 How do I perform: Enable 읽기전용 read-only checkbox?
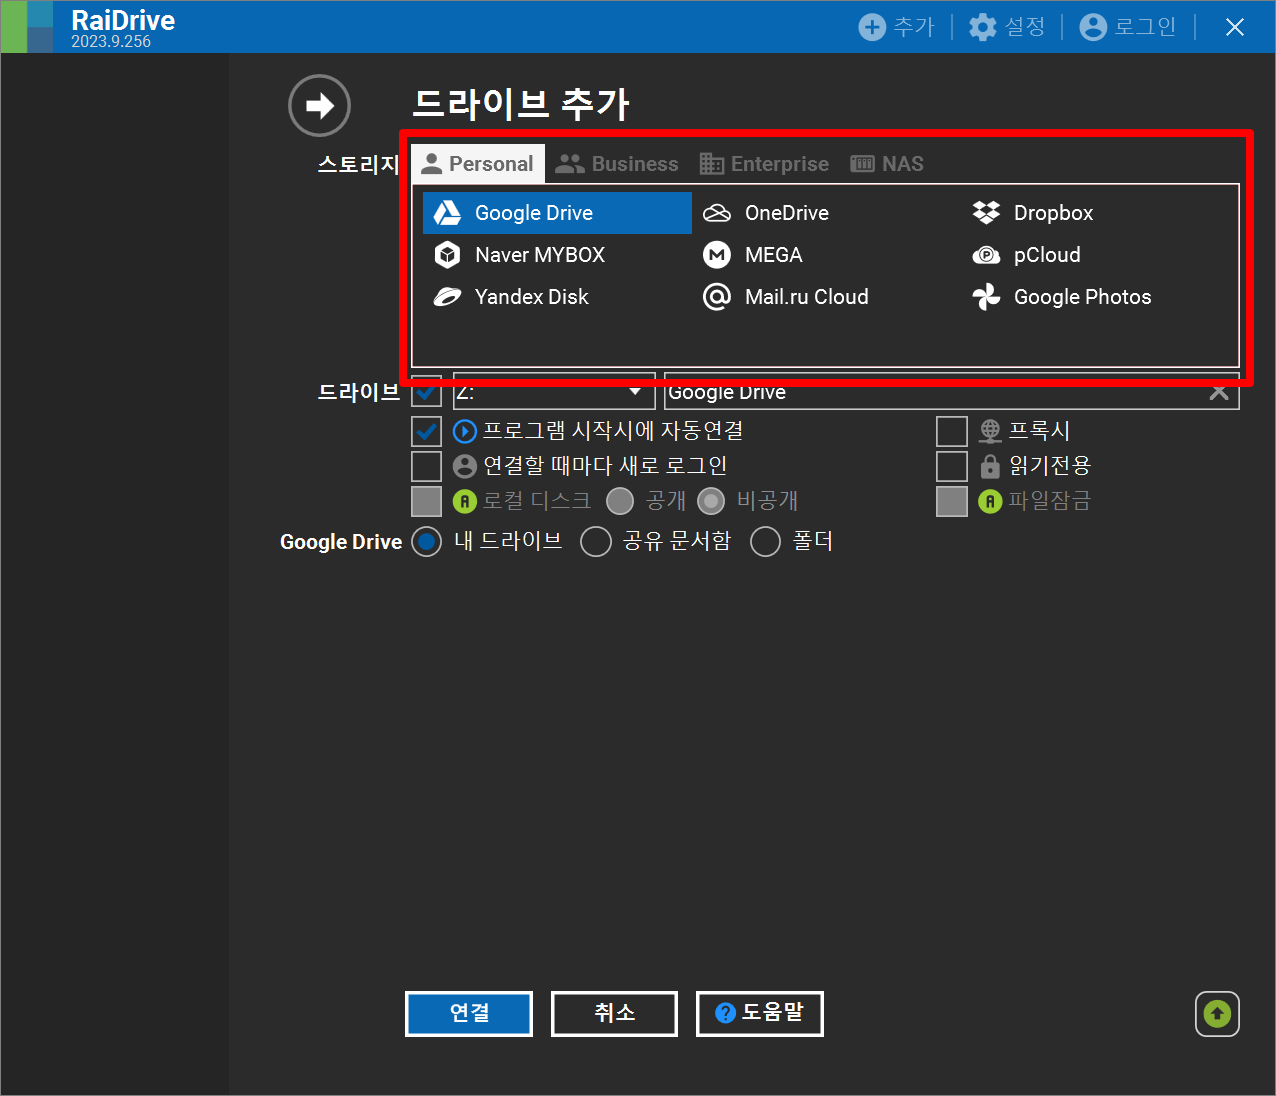[952, 466]
